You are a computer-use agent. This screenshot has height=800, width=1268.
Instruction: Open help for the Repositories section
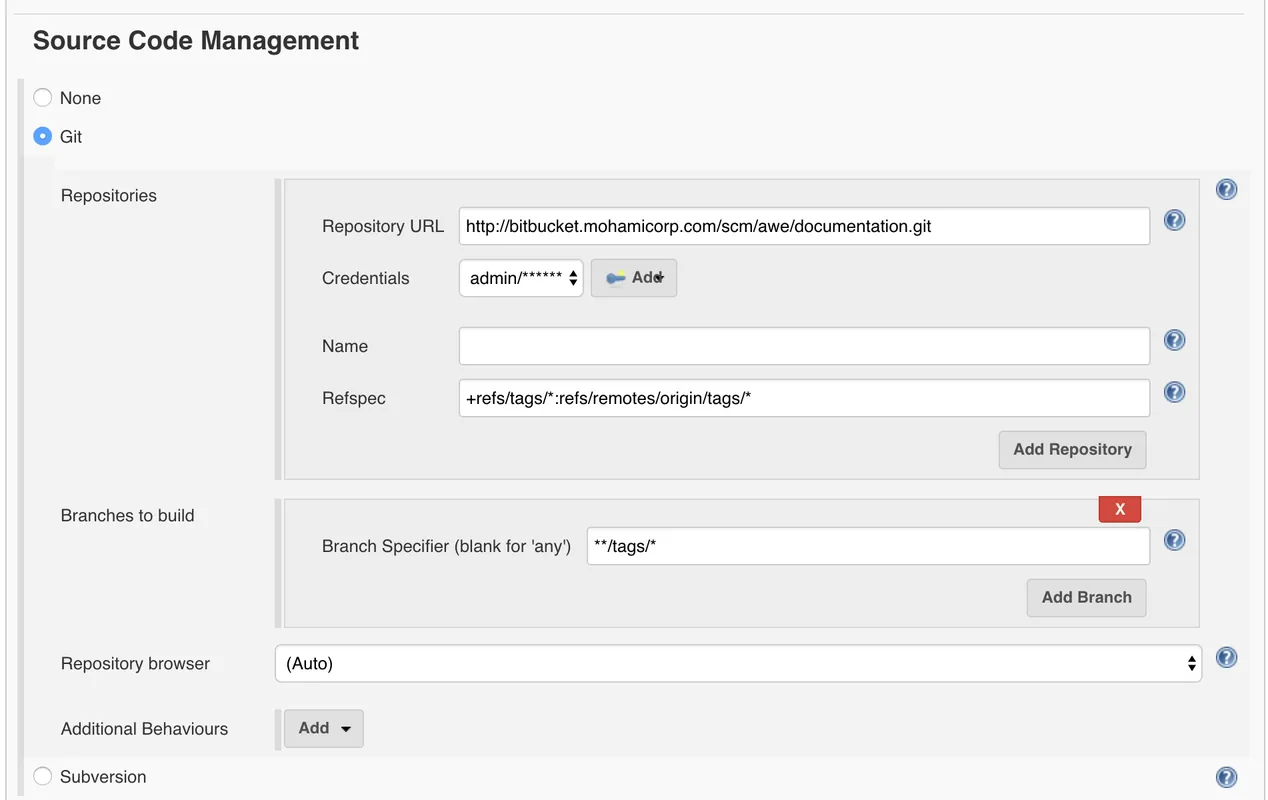[x=1226, y=190]
